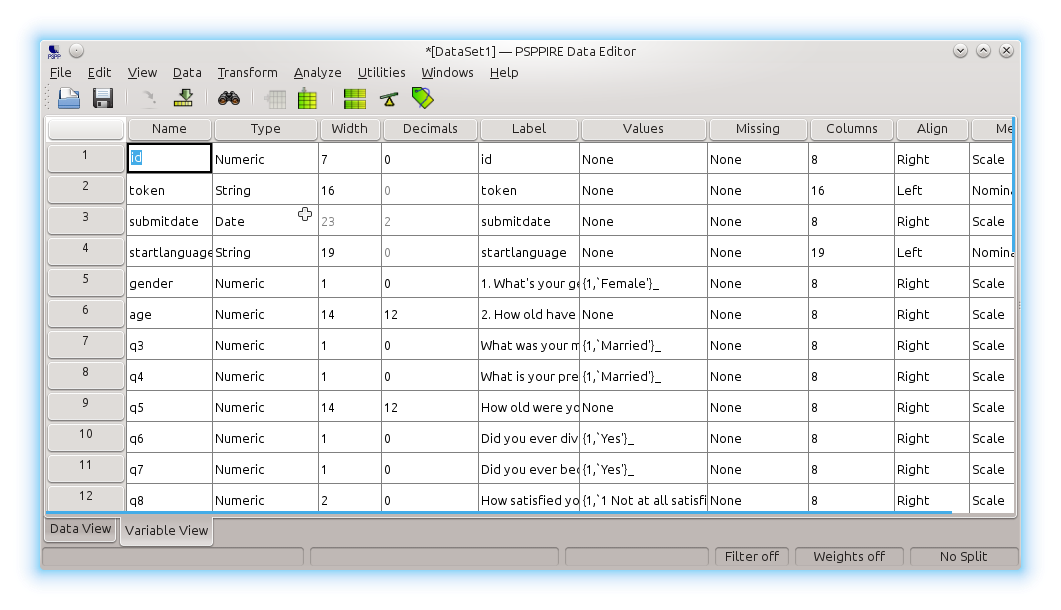Select row header 5 for gender
Screen dimensions: 1061x610
(x=86, y=282)
